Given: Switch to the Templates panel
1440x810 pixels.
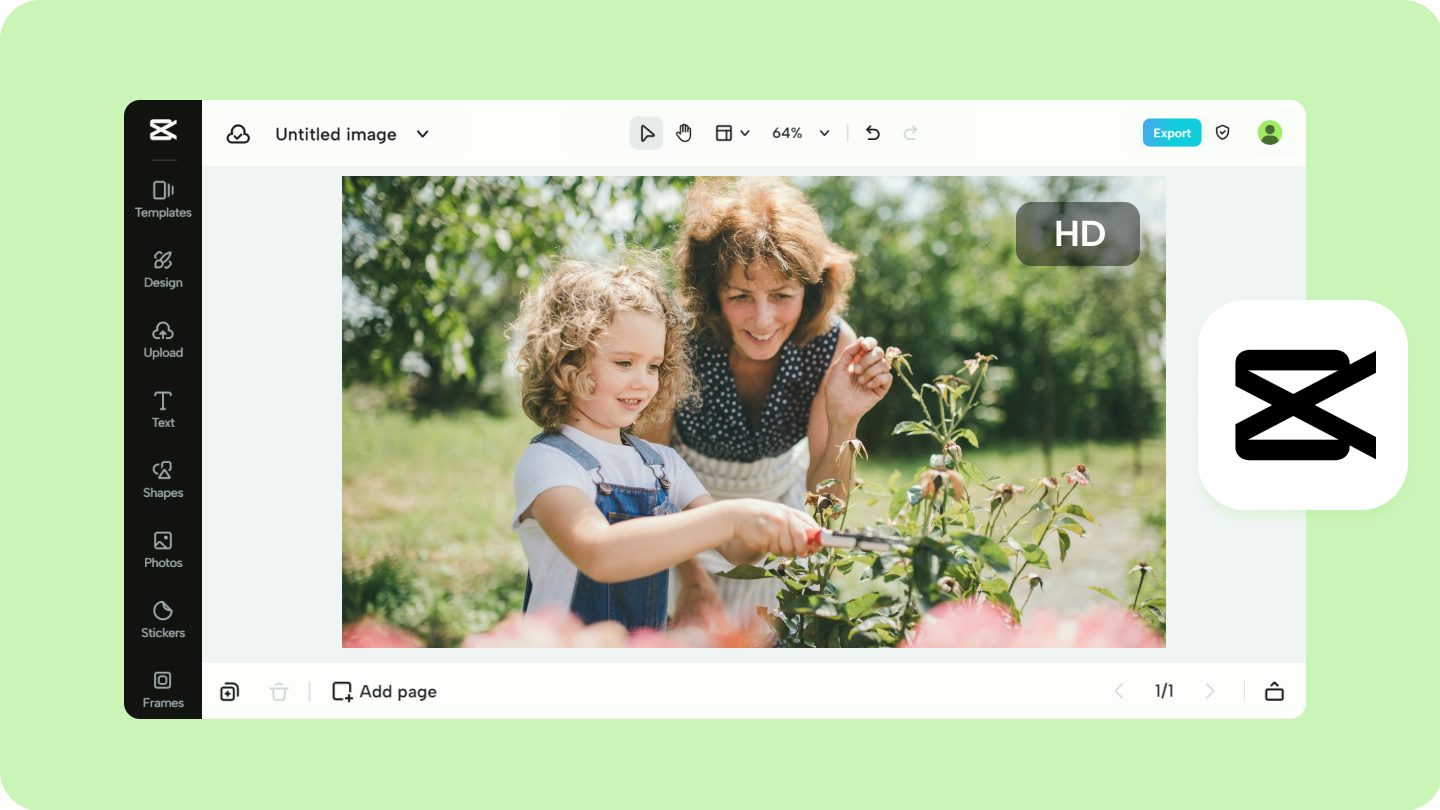Looking at the screenshot, I should (162, 198).
